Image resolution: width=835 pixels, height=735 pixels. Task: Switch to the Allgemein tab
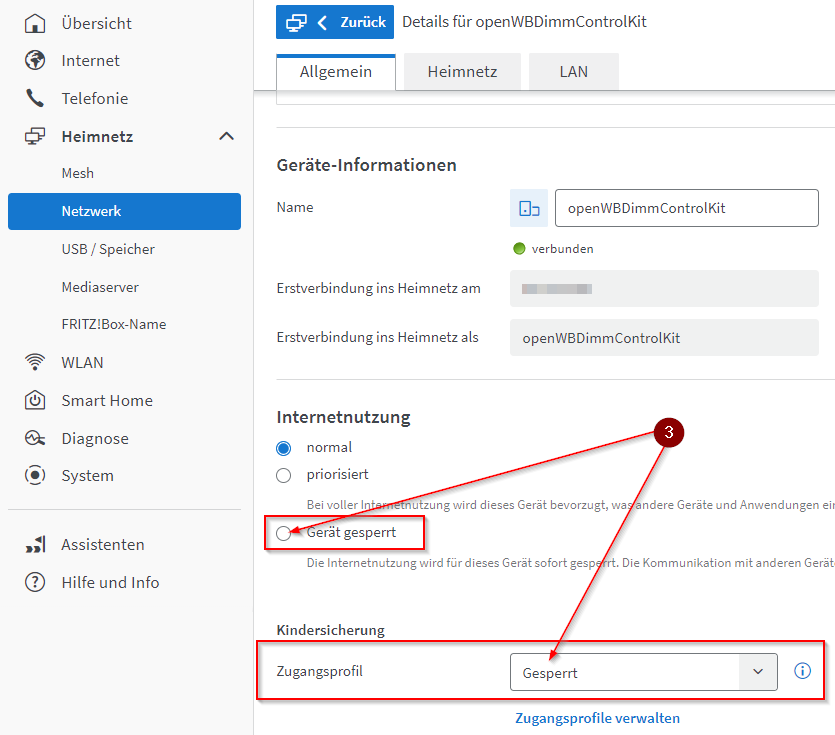(335, 72)
